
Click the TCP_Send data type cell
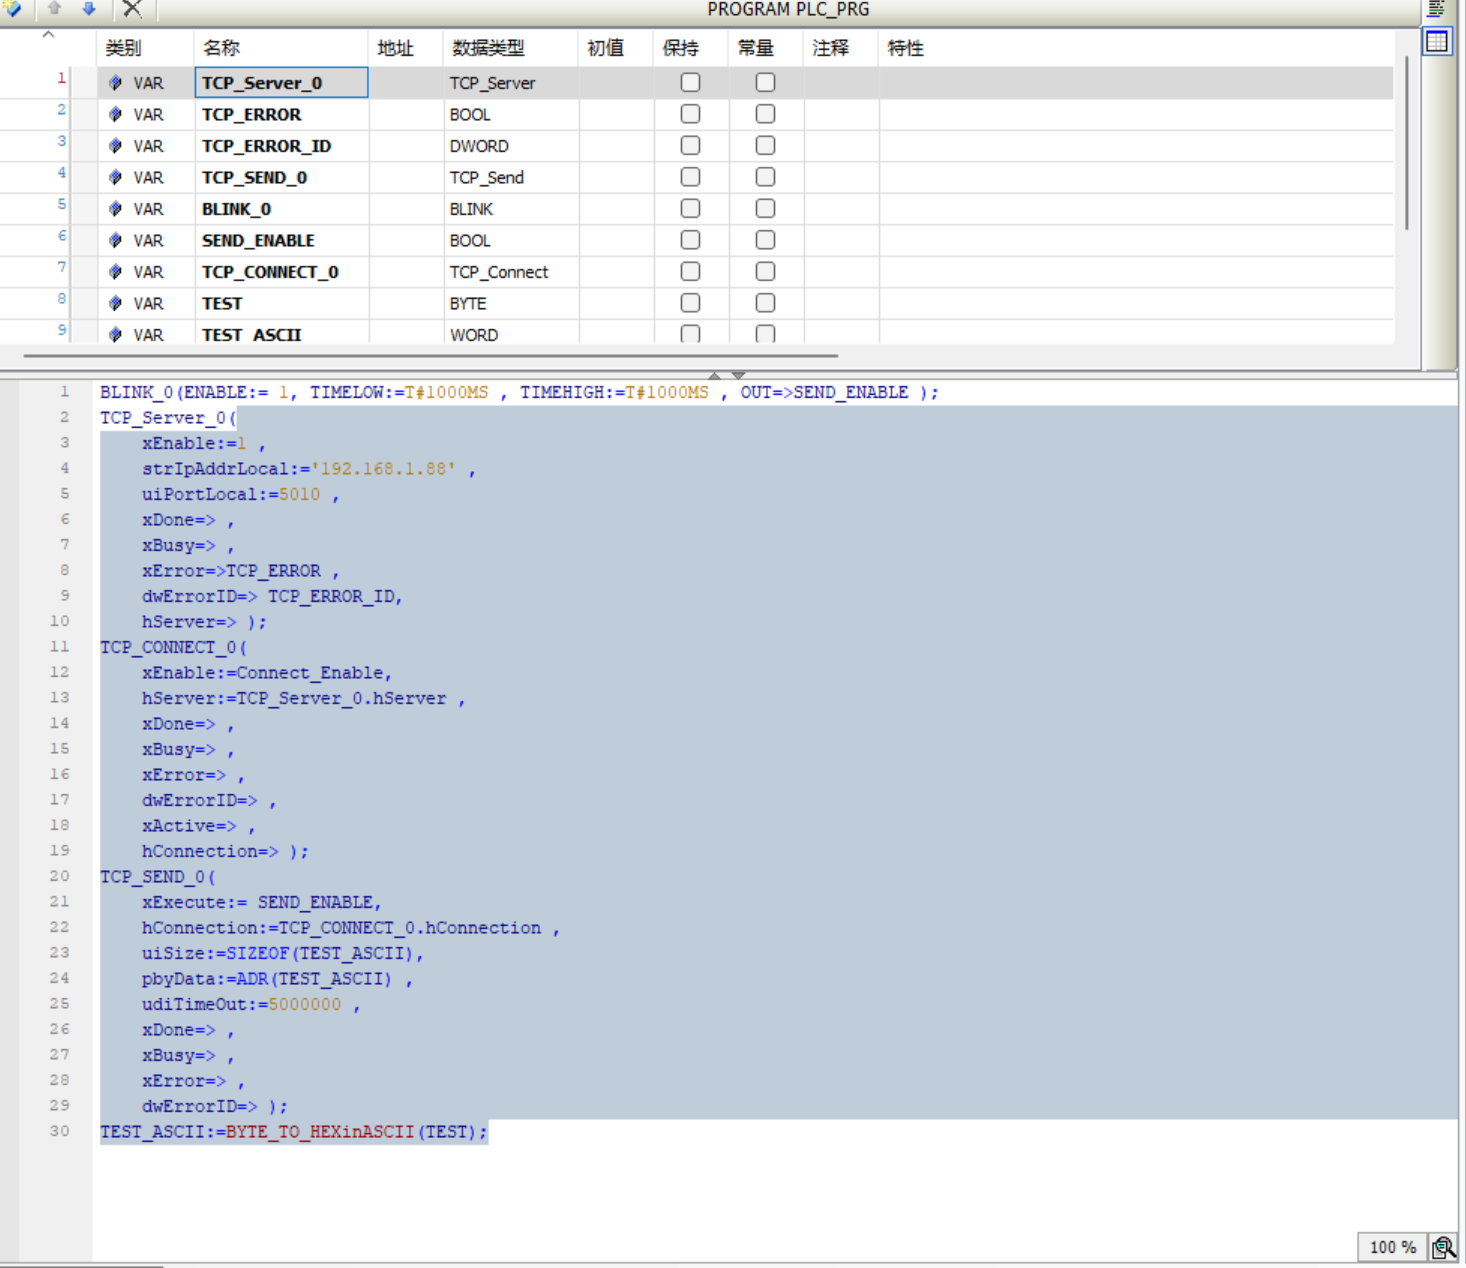511,178
